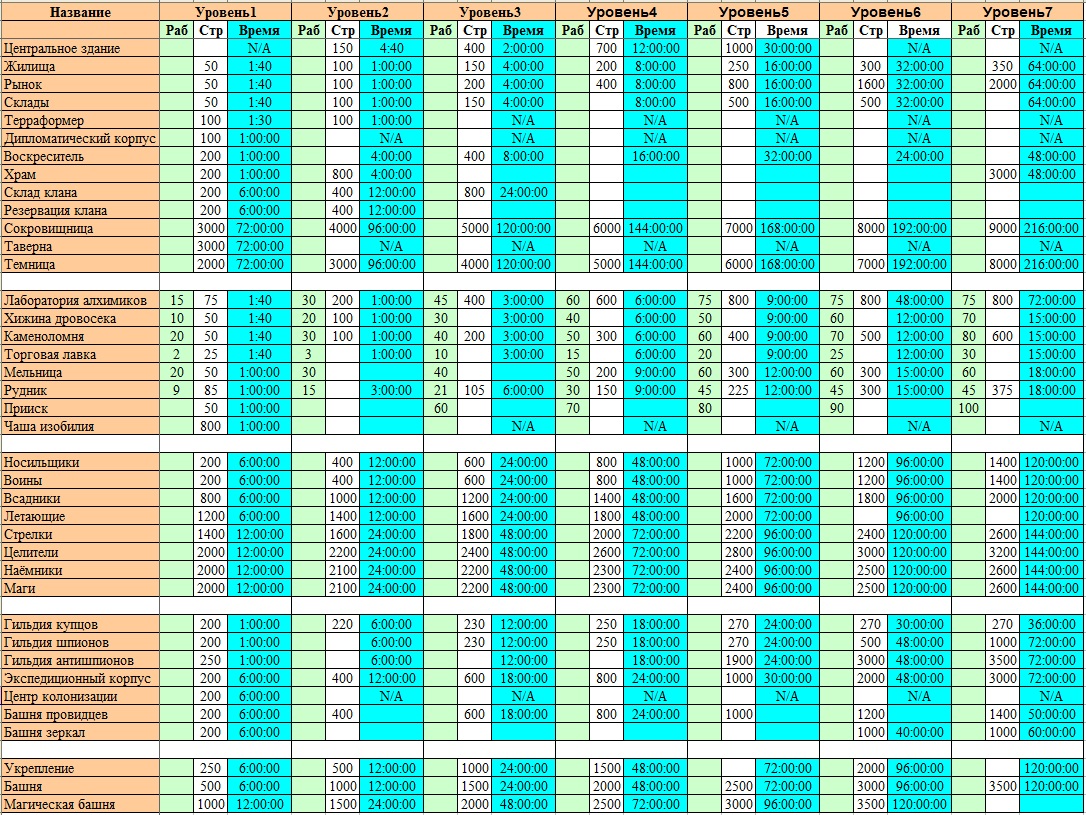Select the Терраформер row label
Viewport: 1086px width, 815px height.
(80, 120)
